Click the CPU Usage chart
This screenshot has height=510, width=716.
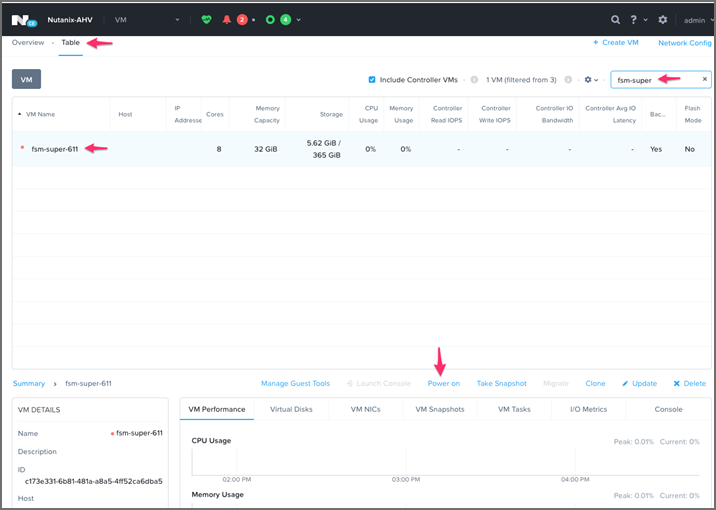445,462
